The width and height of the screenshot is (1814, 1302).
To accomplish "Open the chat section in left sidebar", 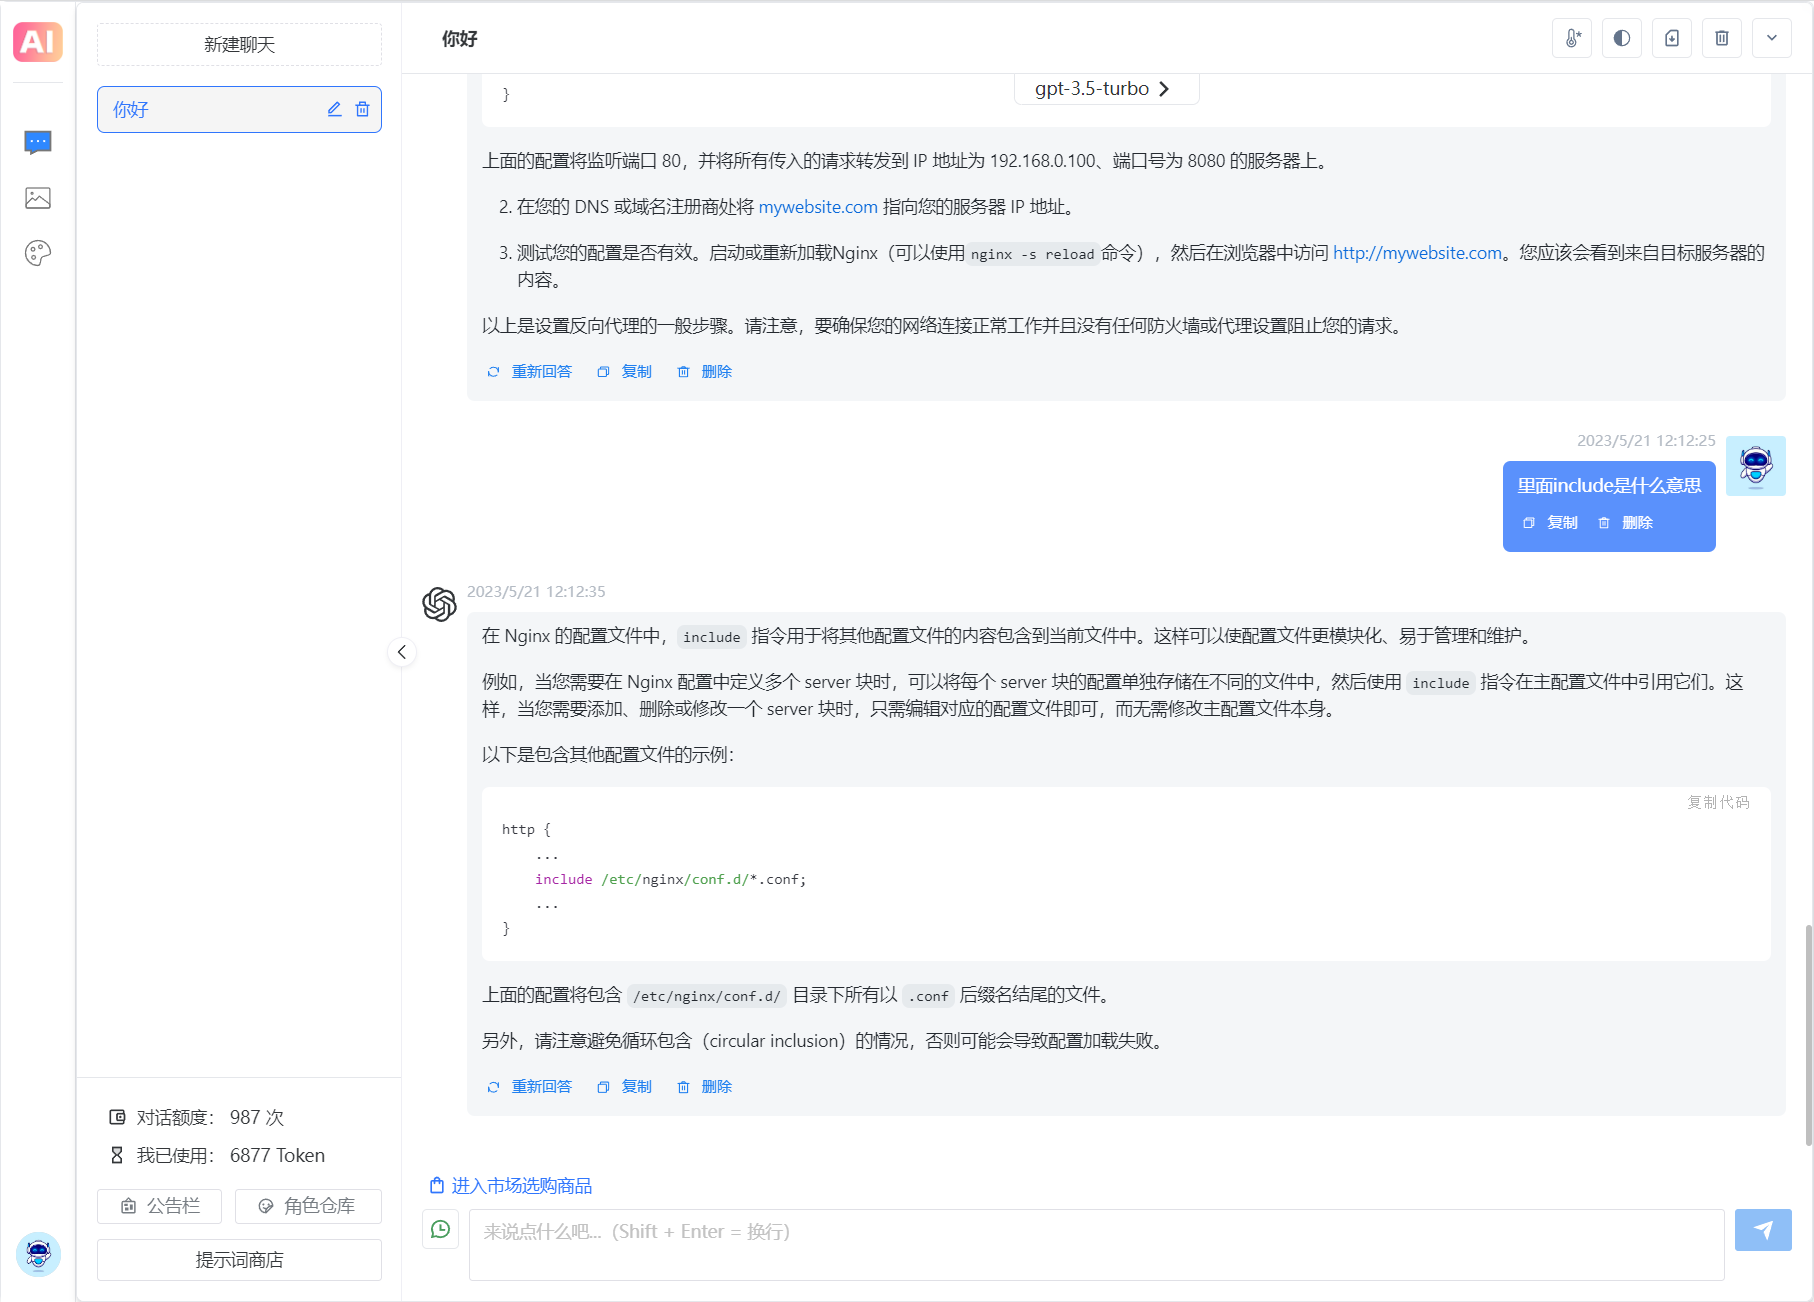I will click(x=38, y=143).
